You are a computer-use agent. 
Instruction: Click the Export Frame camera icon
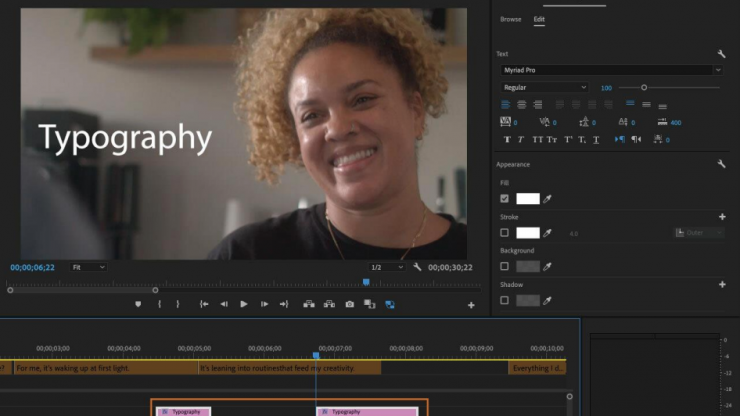tap(350, 304)
